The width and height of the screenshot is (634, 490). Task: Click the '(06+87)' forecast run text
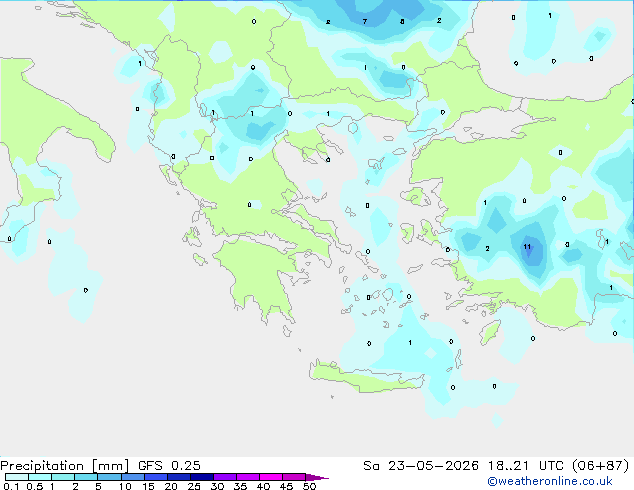601,466
